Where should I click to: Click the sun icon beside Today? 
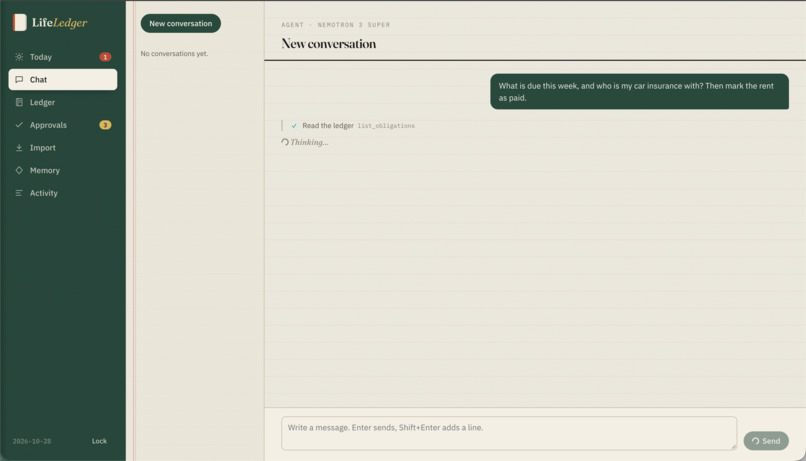point(19,57)
